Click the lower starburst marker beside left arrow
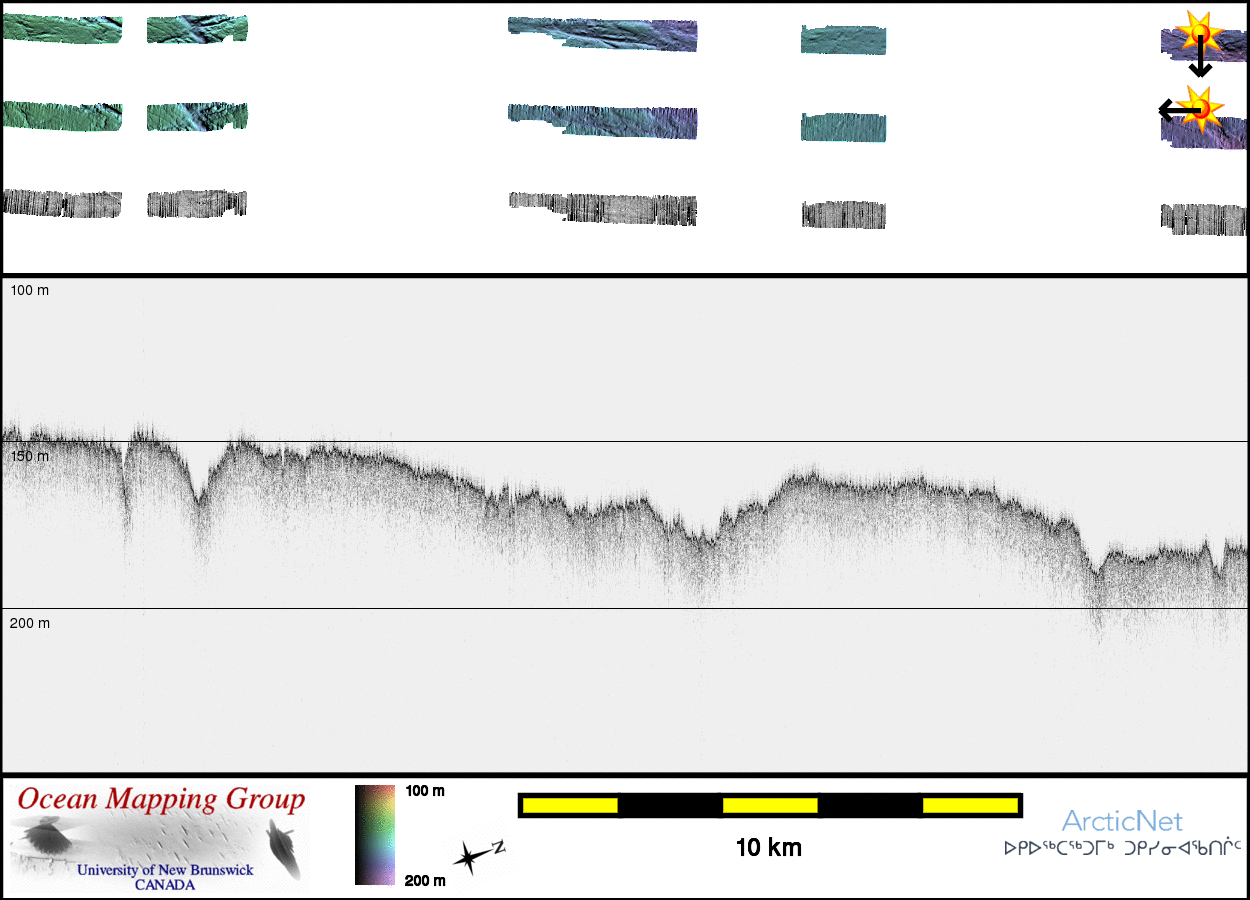Image resolution: width=1250 pixels, height=900 pixels. tap(1200, 106)
